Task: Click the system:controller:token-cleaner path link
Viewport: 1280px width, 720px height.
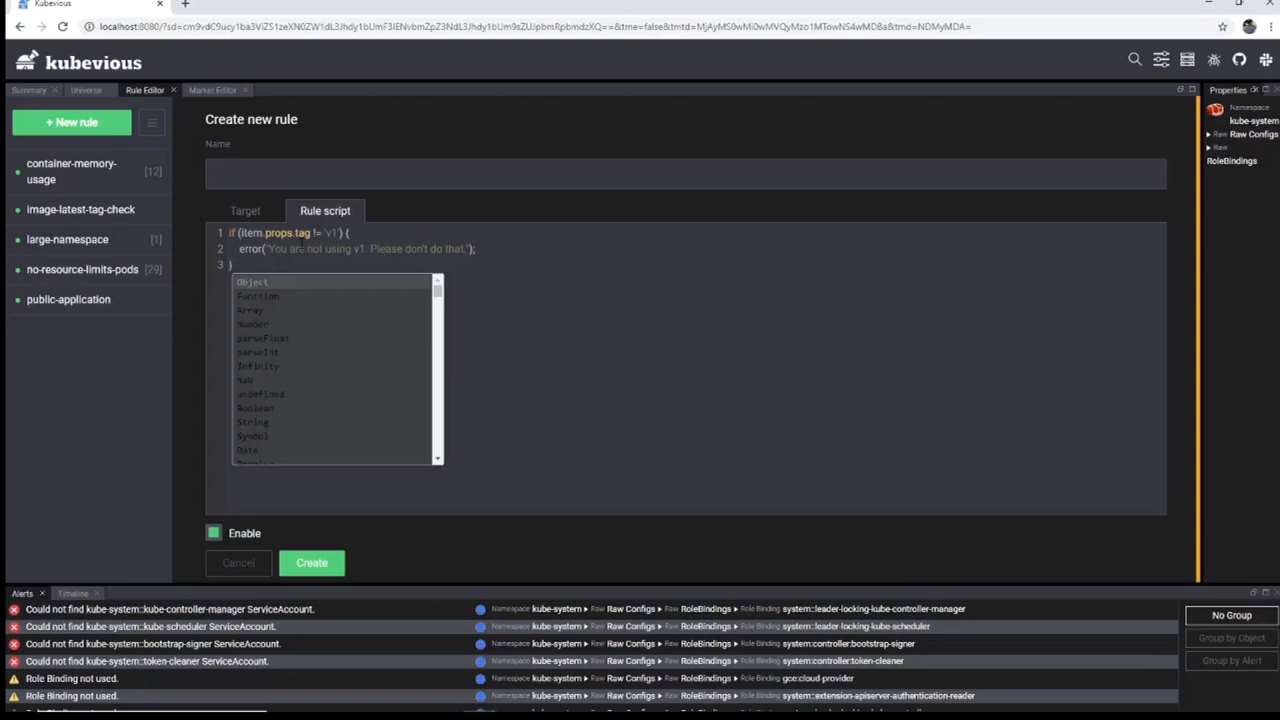Action: 843,661
